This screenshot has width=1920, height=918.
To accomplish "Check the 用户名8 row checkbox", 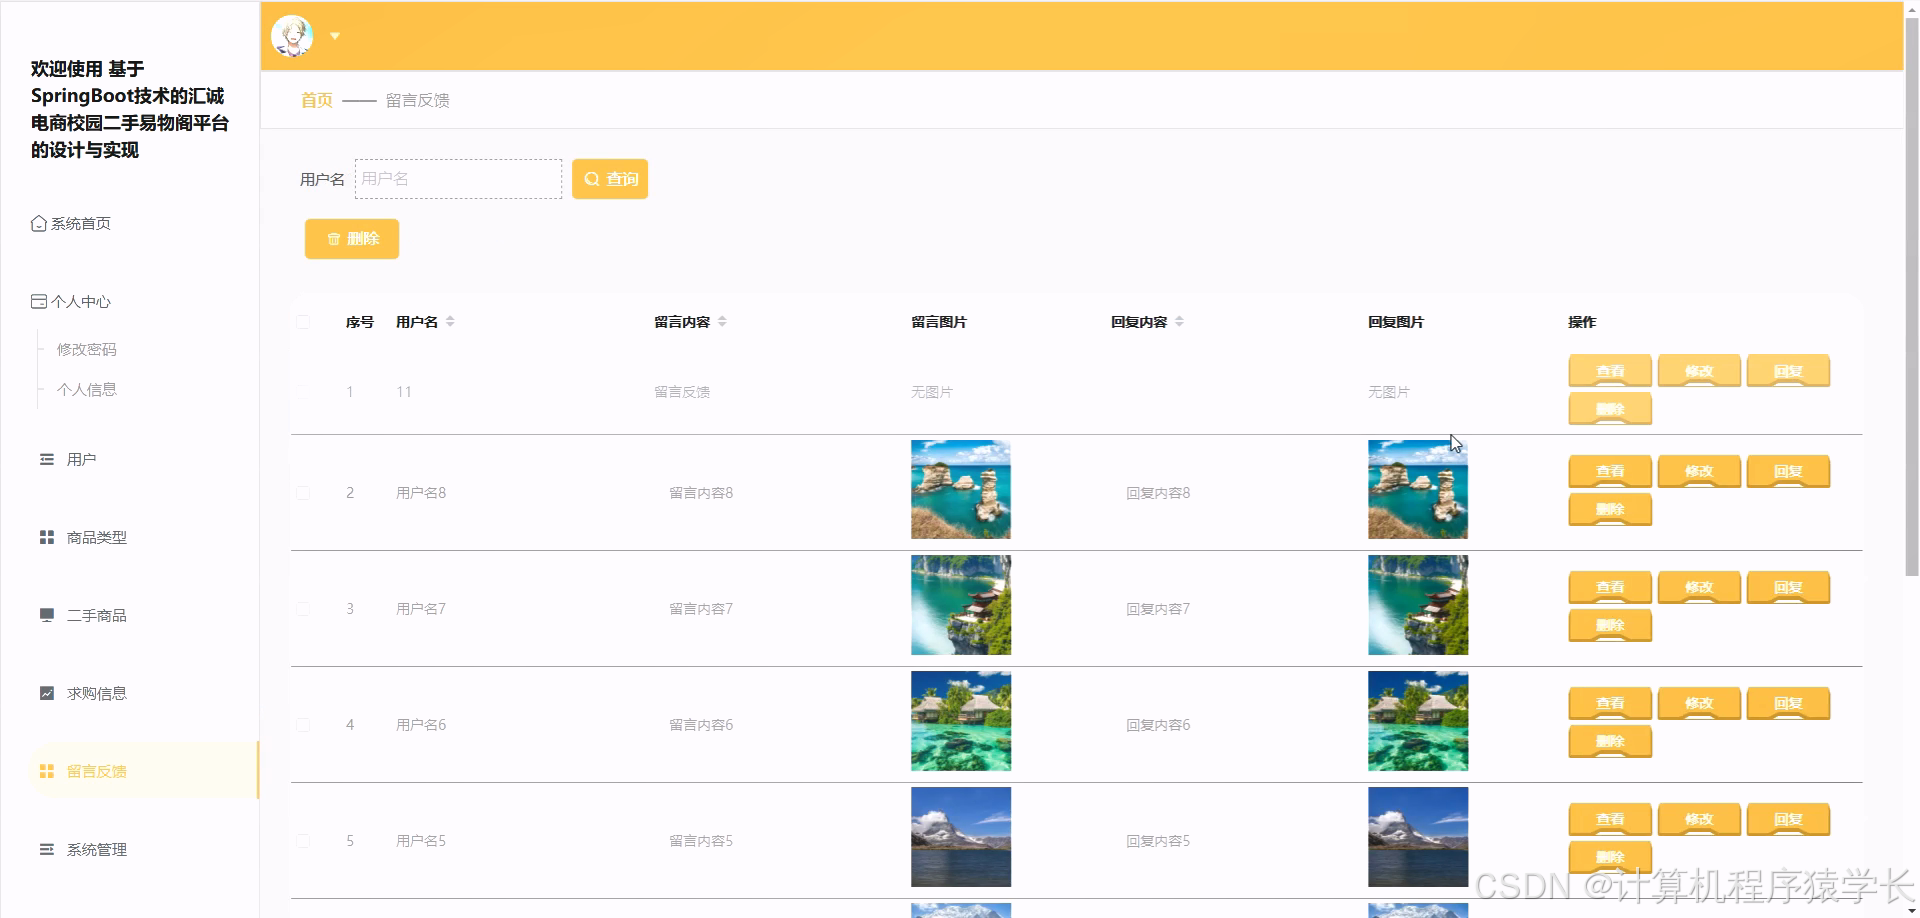I will click(x=303, y=493).
